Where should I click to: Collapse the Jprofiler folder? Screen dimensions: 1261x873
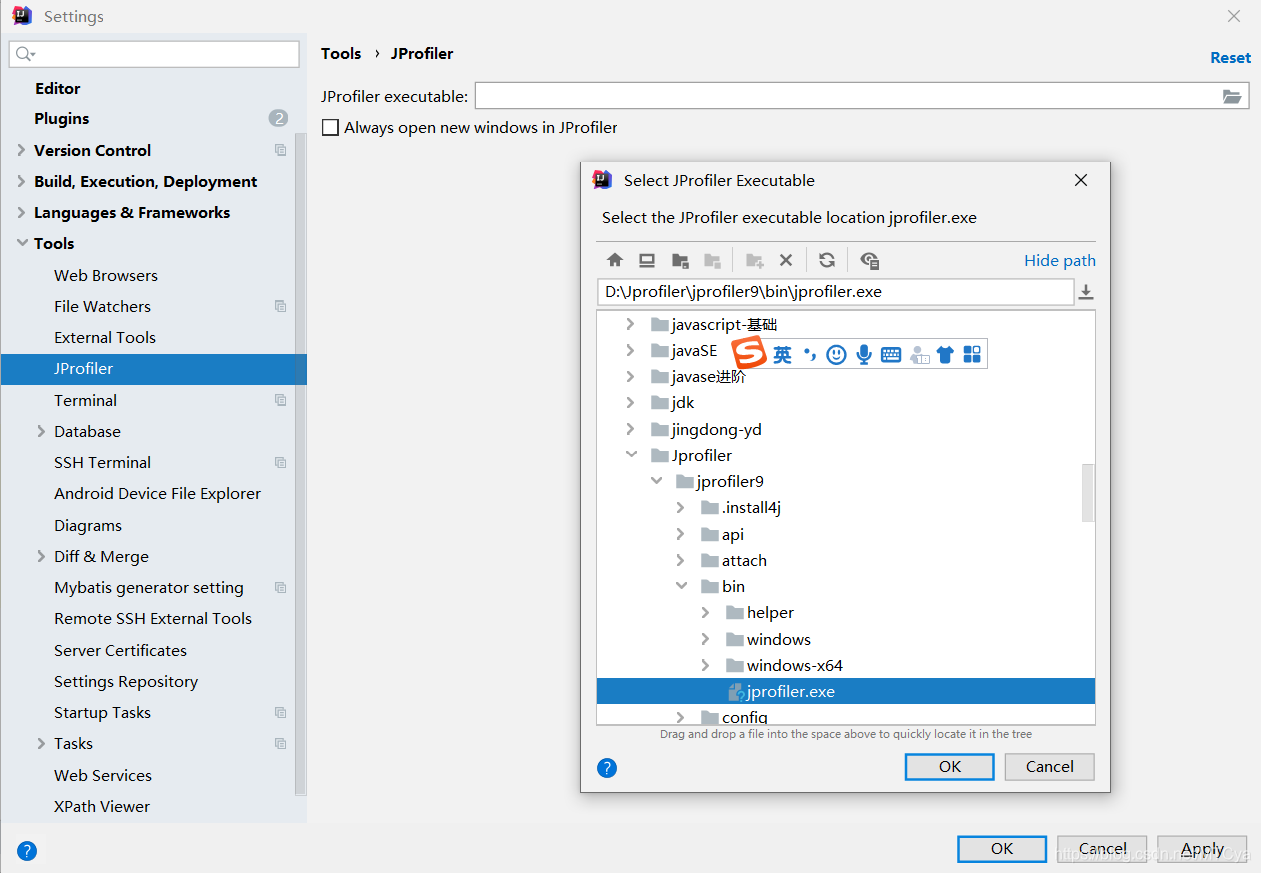630,455
